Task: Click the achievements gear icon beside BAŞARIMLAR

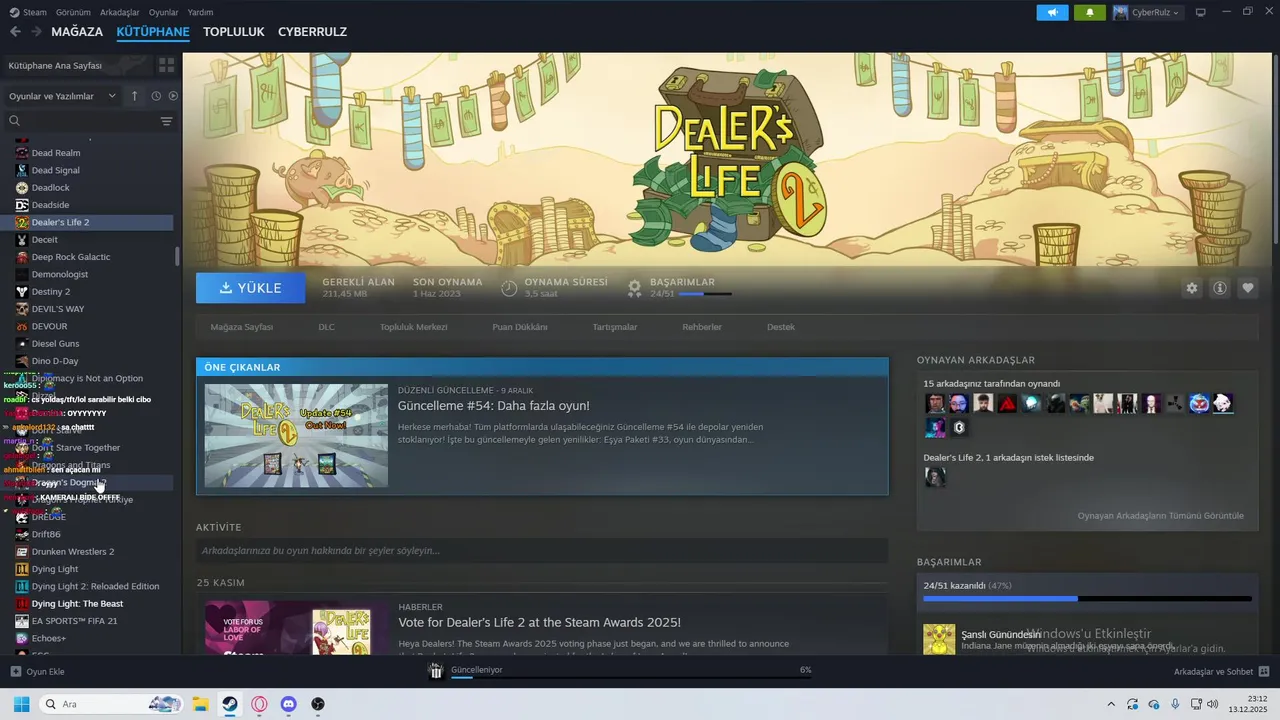Action: tap(634, 288)
